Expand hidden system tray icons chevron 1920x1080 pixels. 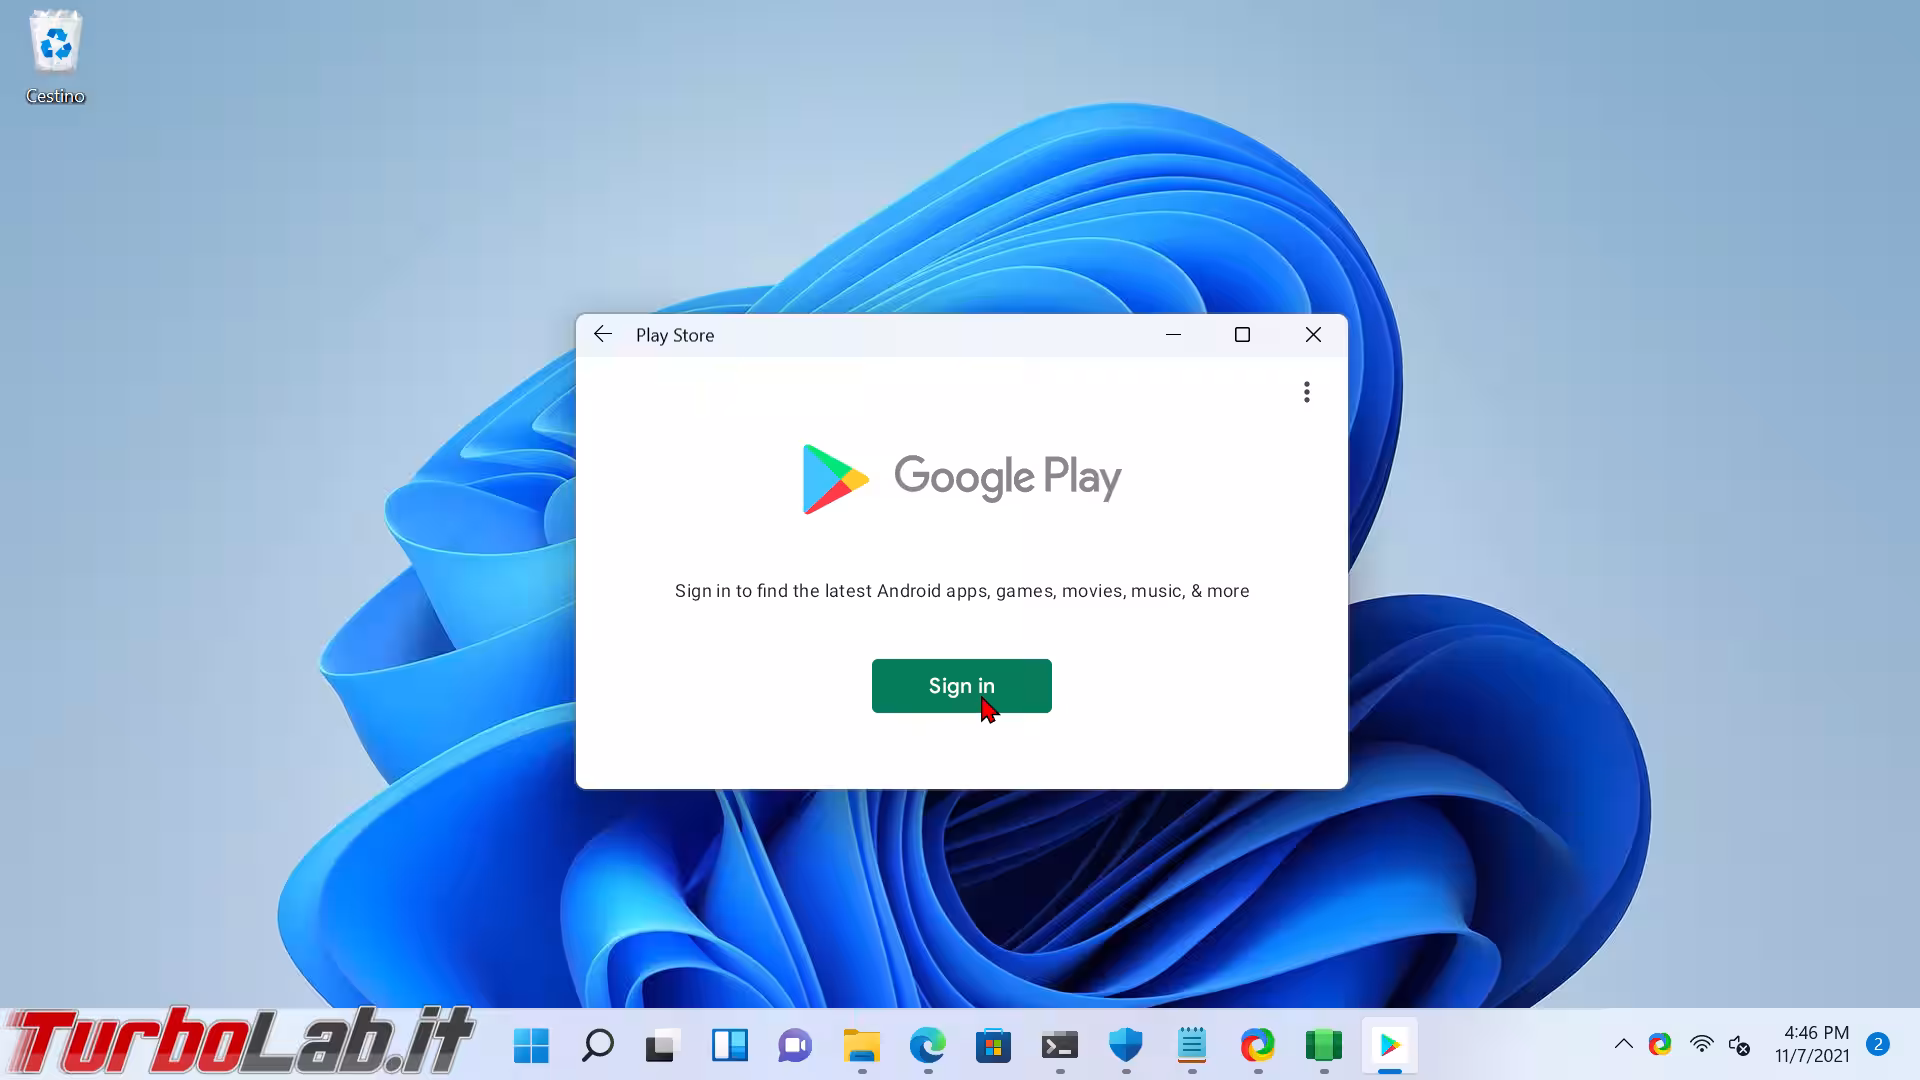pos(1623,1044)
